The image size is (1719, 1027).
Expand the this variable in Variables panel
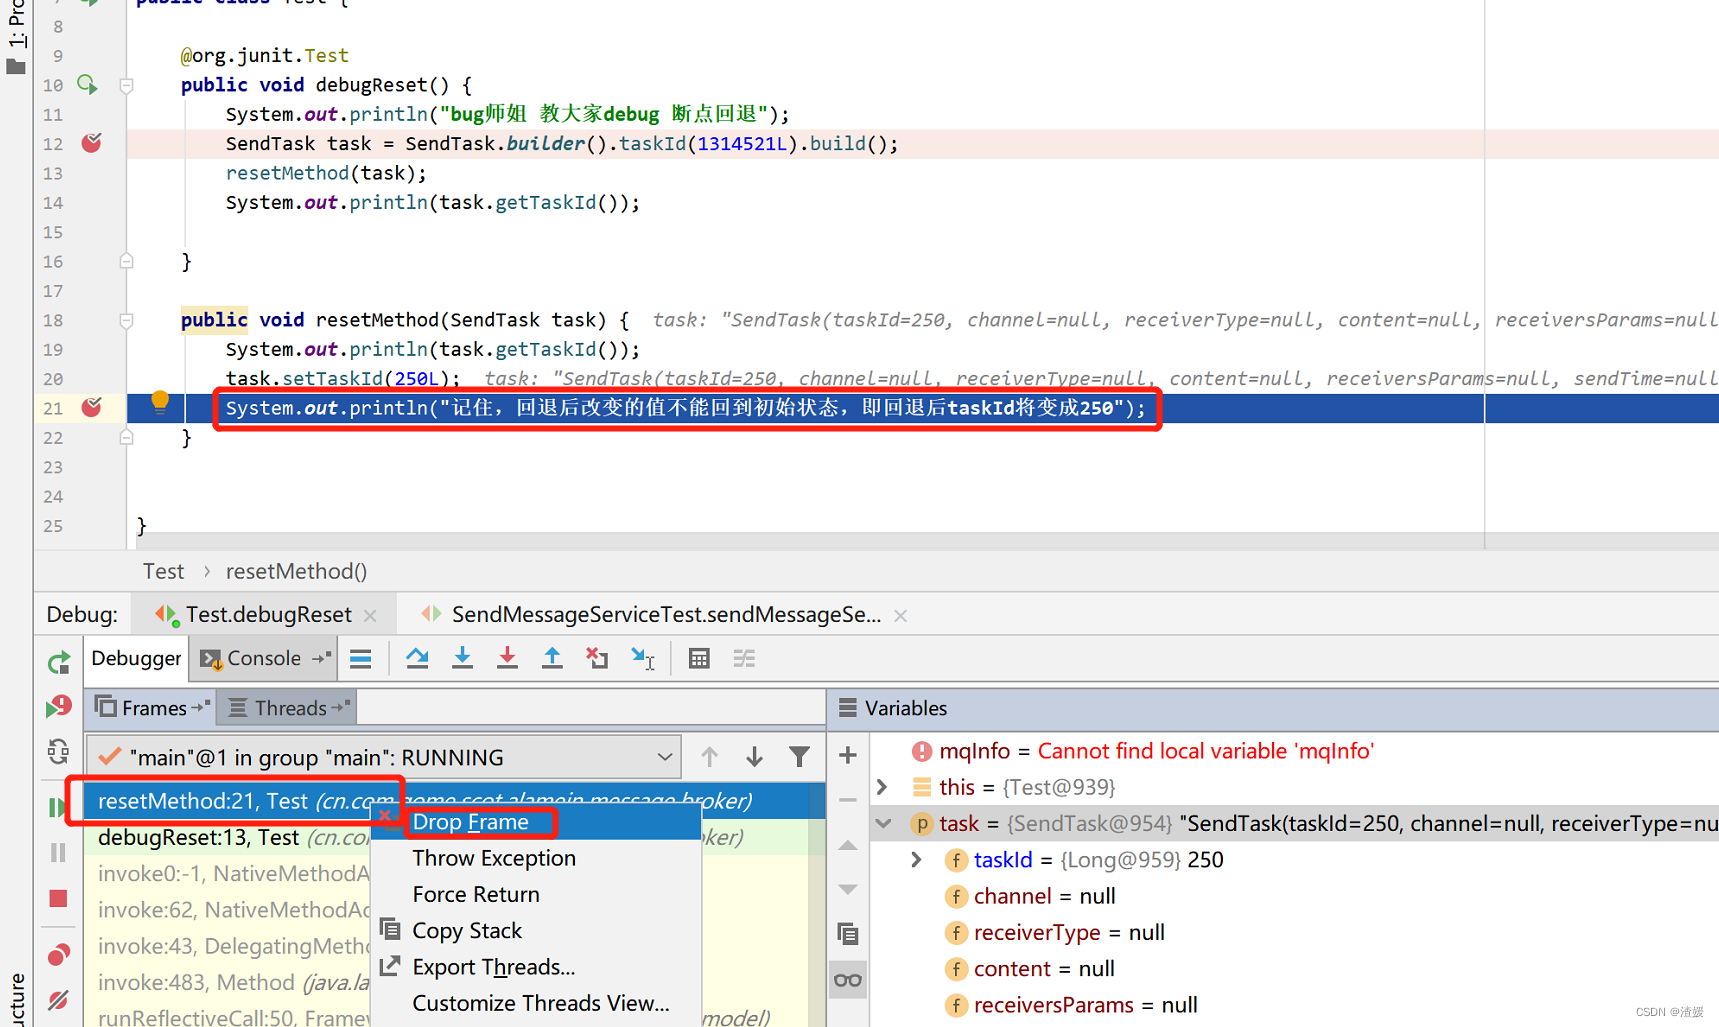tap(884, 787)
